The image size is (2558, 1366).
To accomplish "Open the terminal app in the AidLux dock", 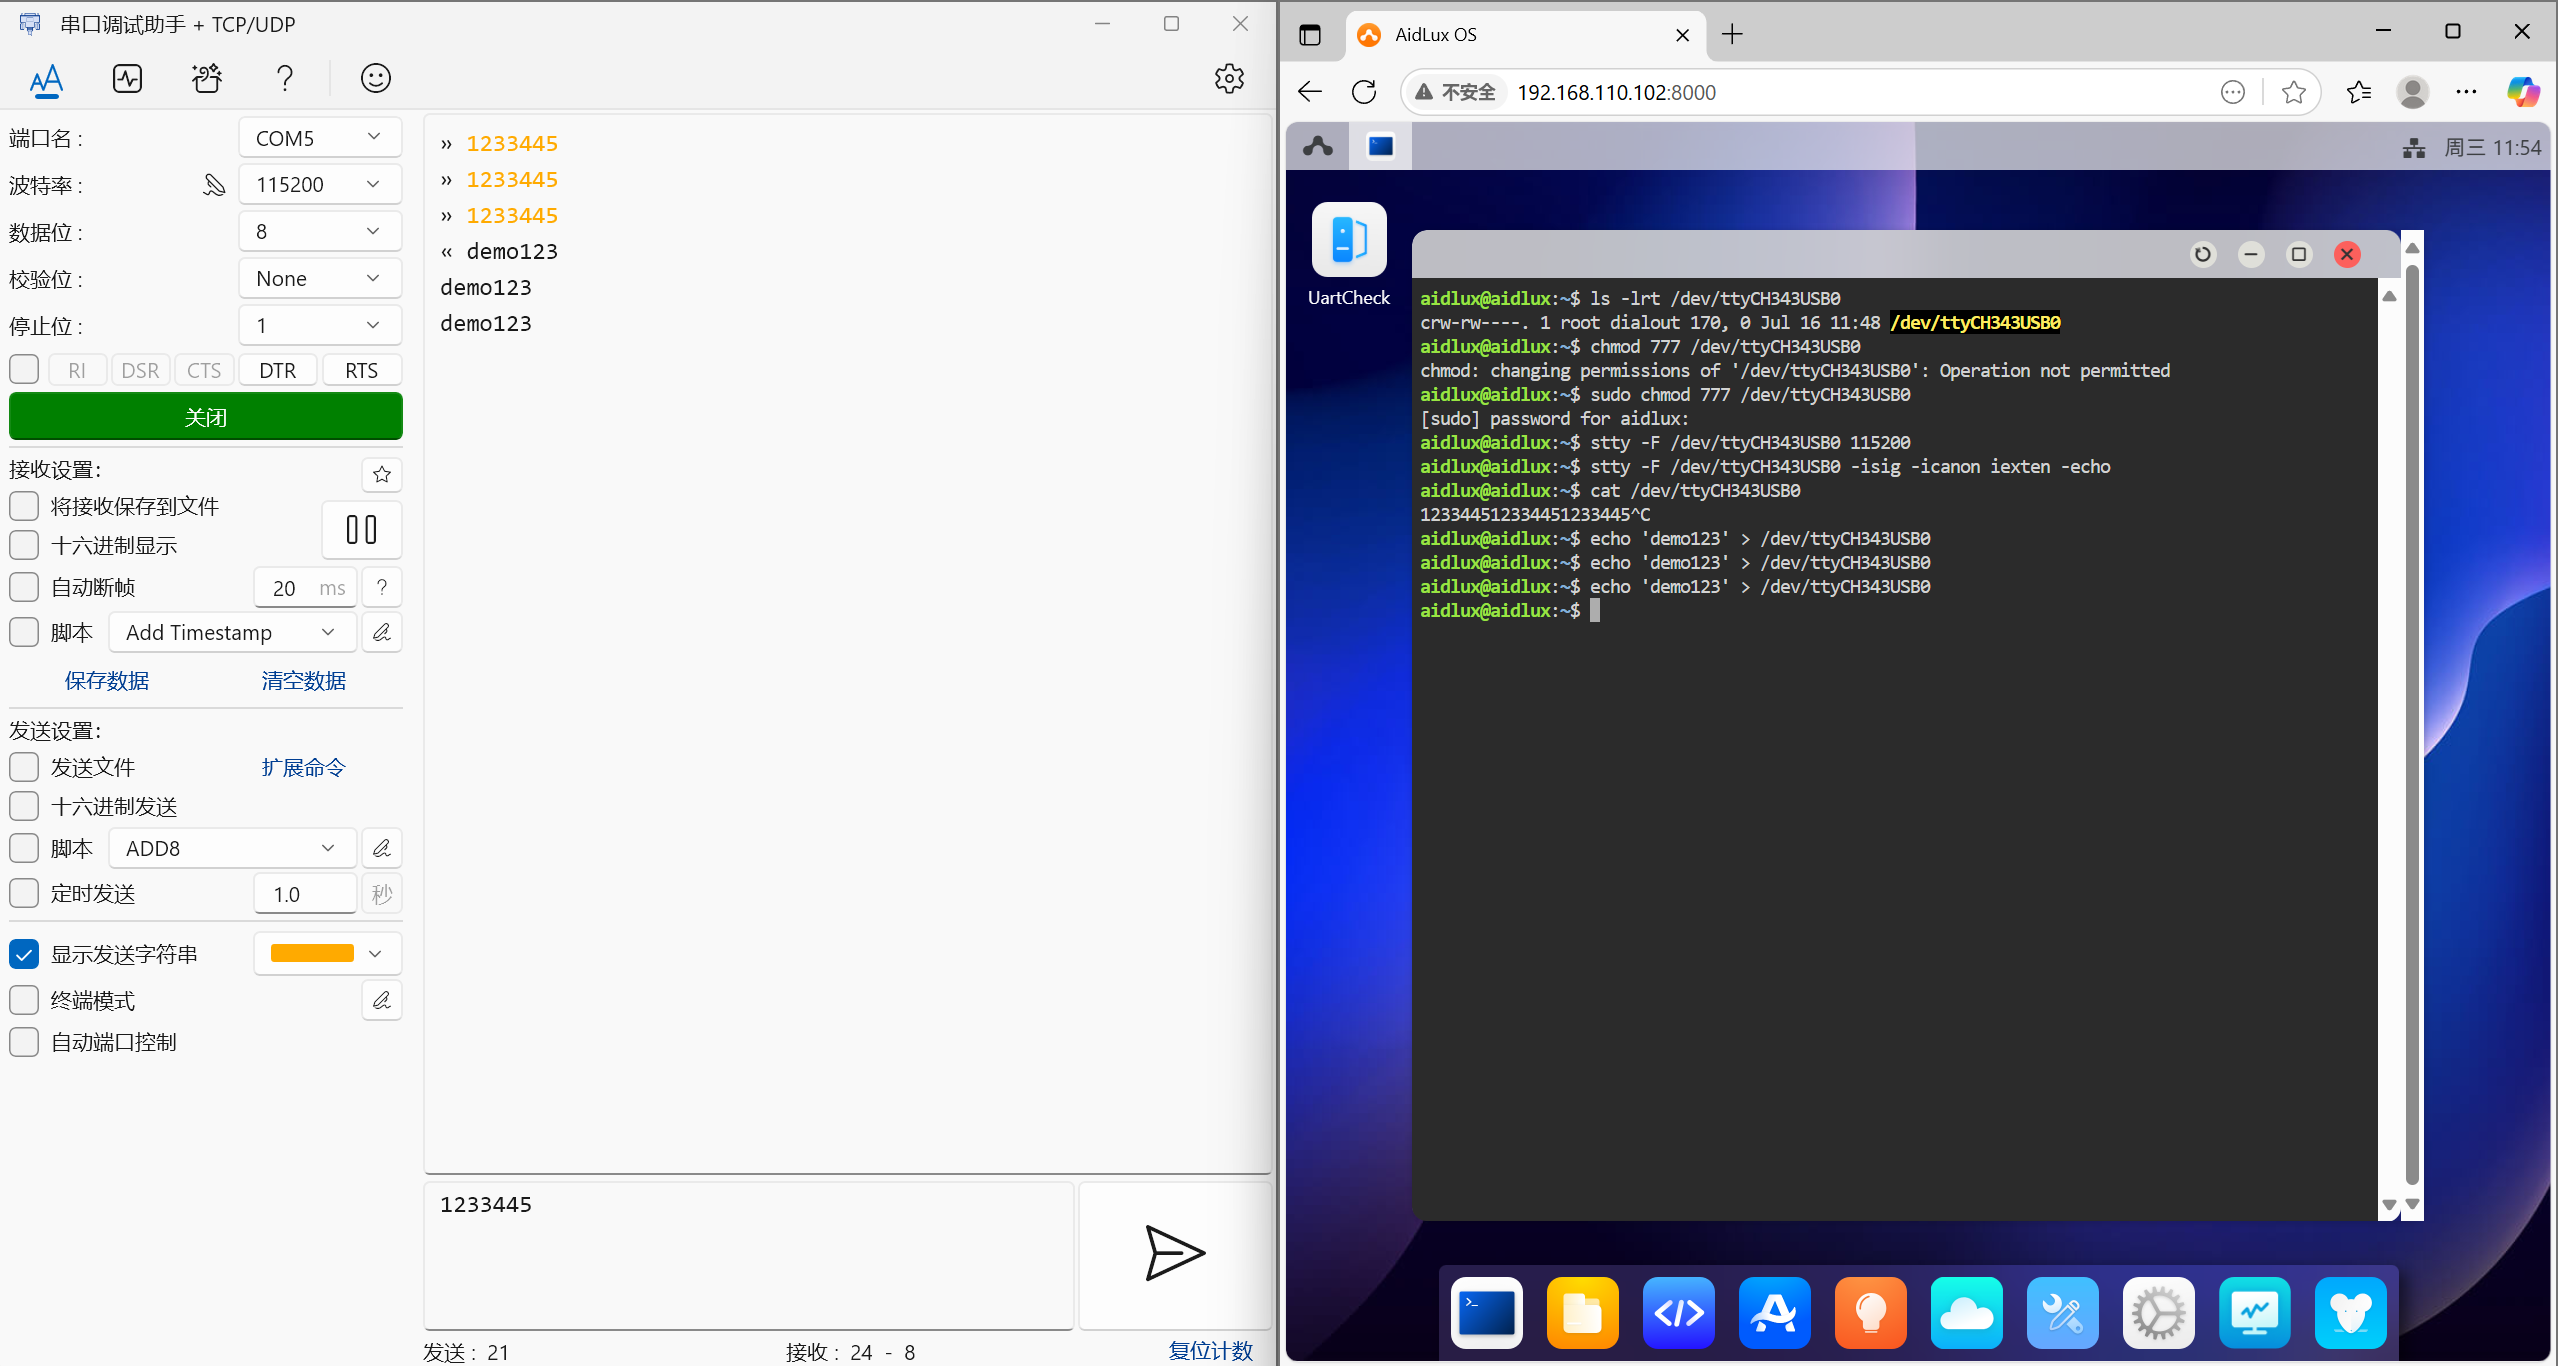I will coord(1486,1312).
